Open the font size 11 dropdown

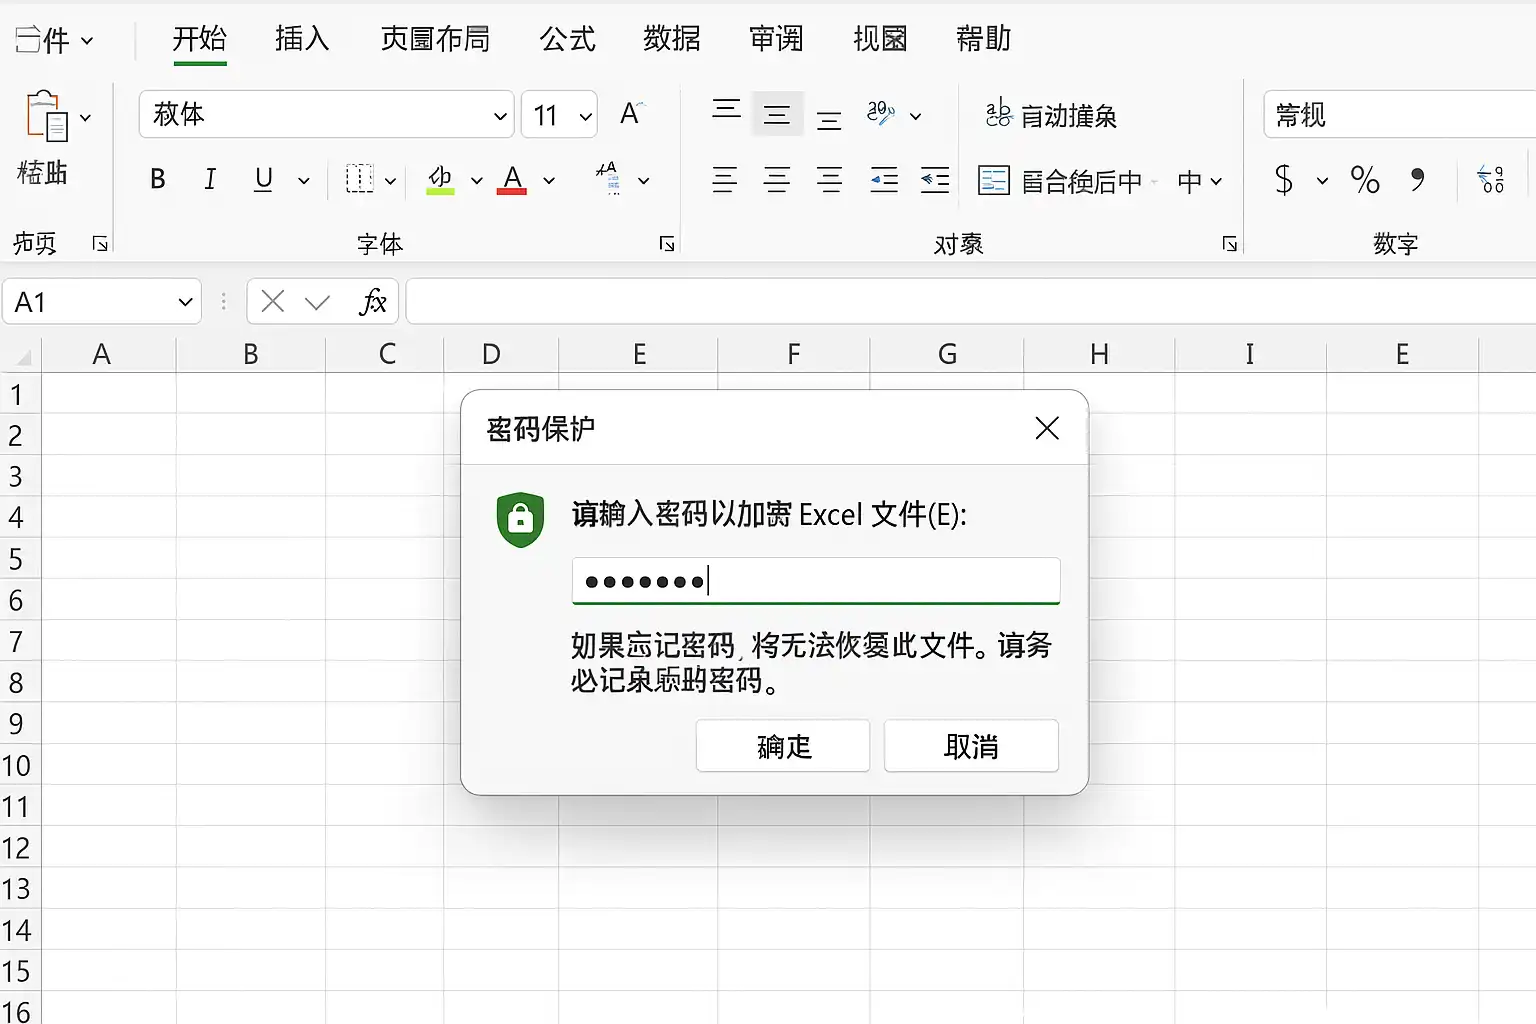(x=586, y=116)
